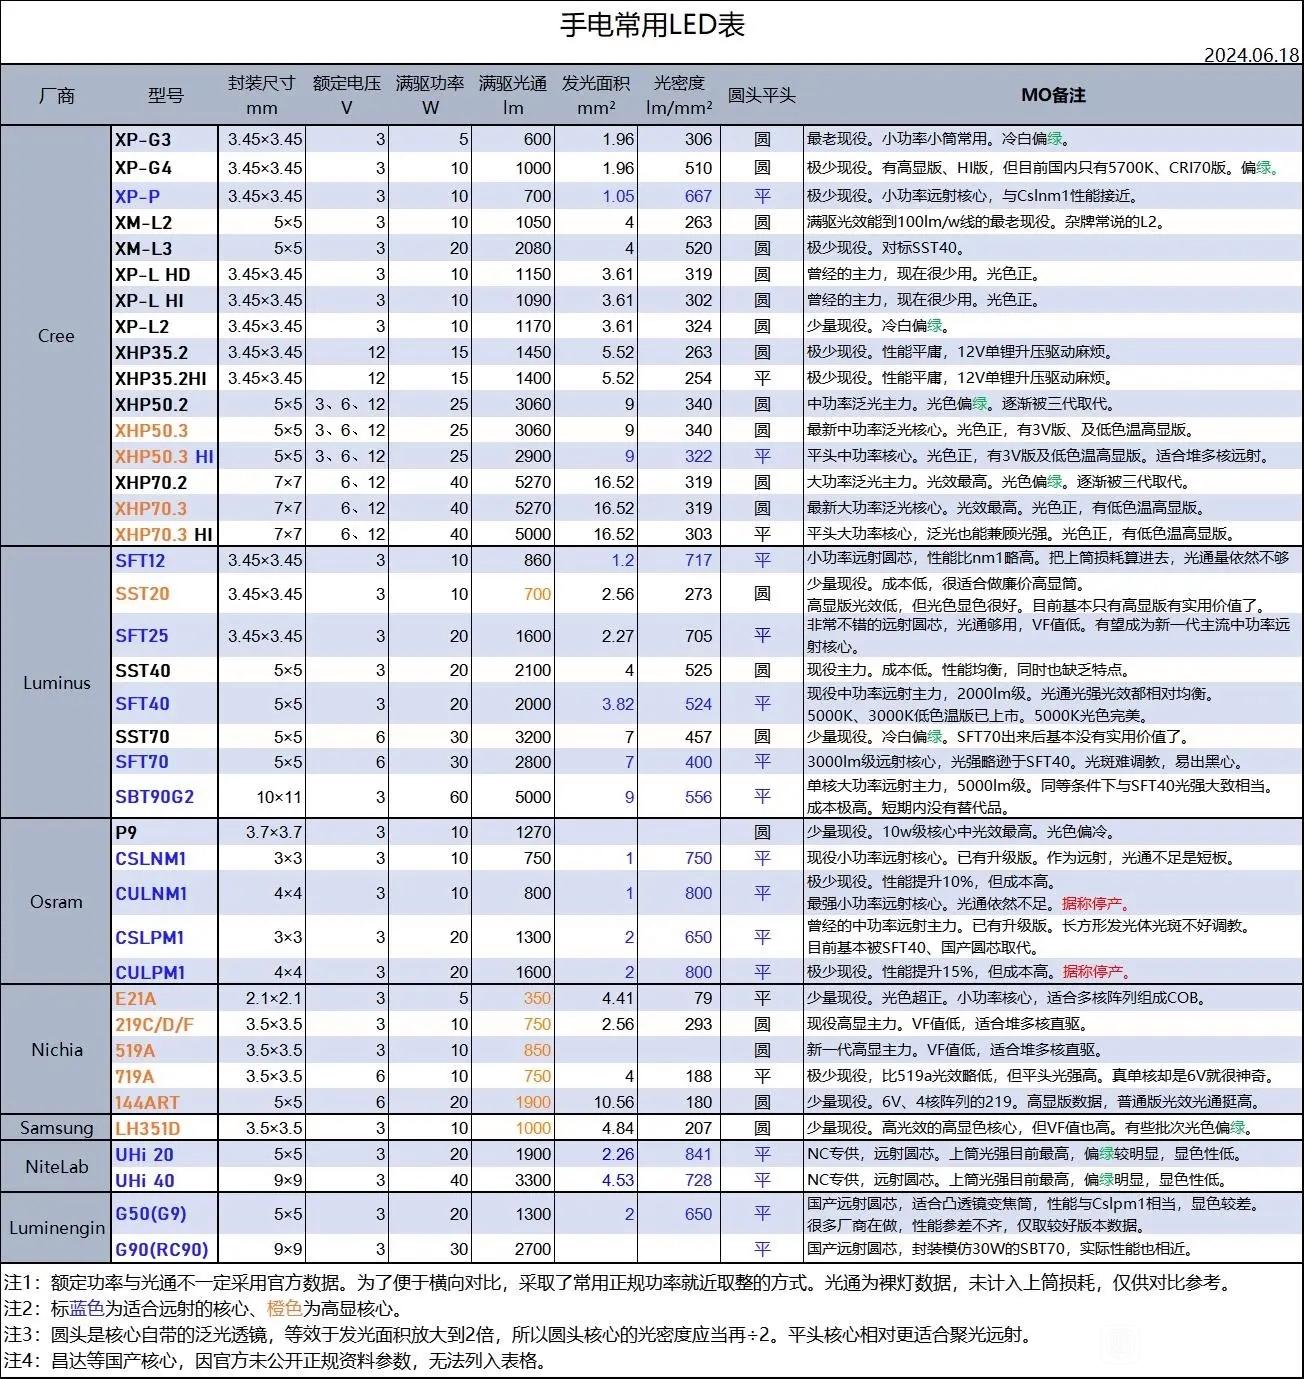Select the E21A model cell
The height and width of the screenshot is (1379, 1304).
coord(165,998)
